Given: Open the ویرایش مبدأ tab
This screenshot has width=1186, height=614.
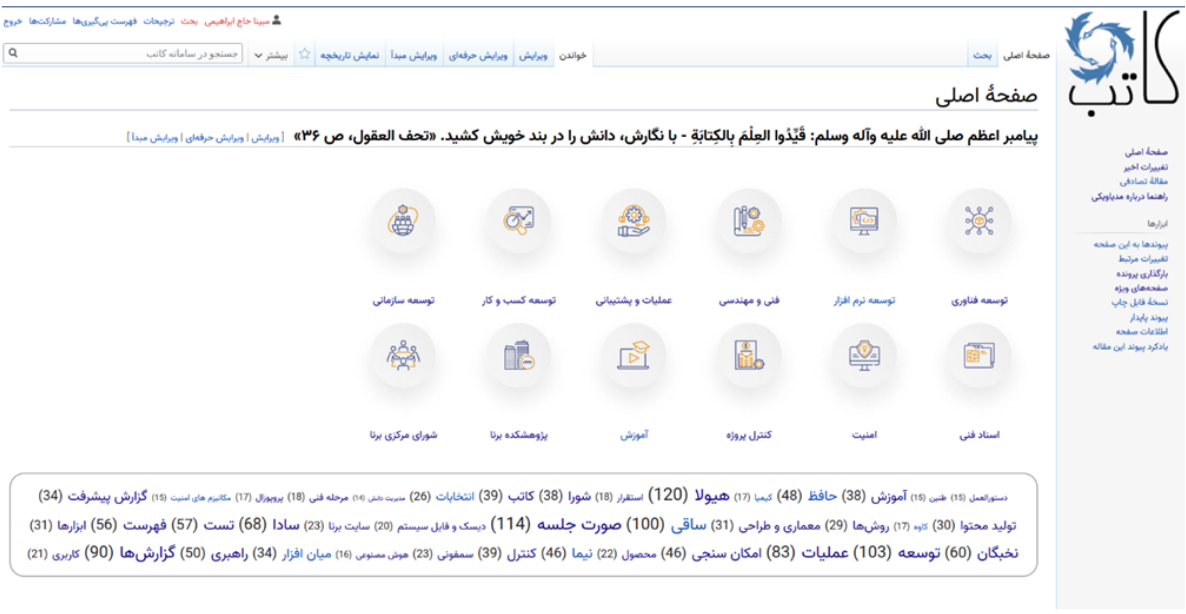Looking at the screenshot, I should pyautogui.click(x=416, y=55).
